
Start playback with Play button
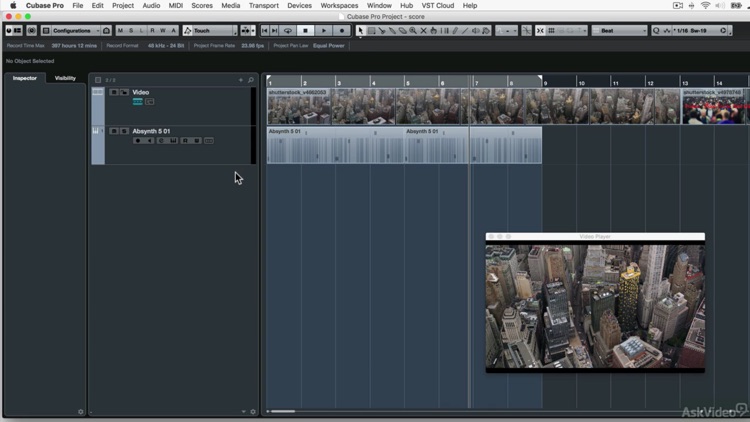(x=324, y=31)
